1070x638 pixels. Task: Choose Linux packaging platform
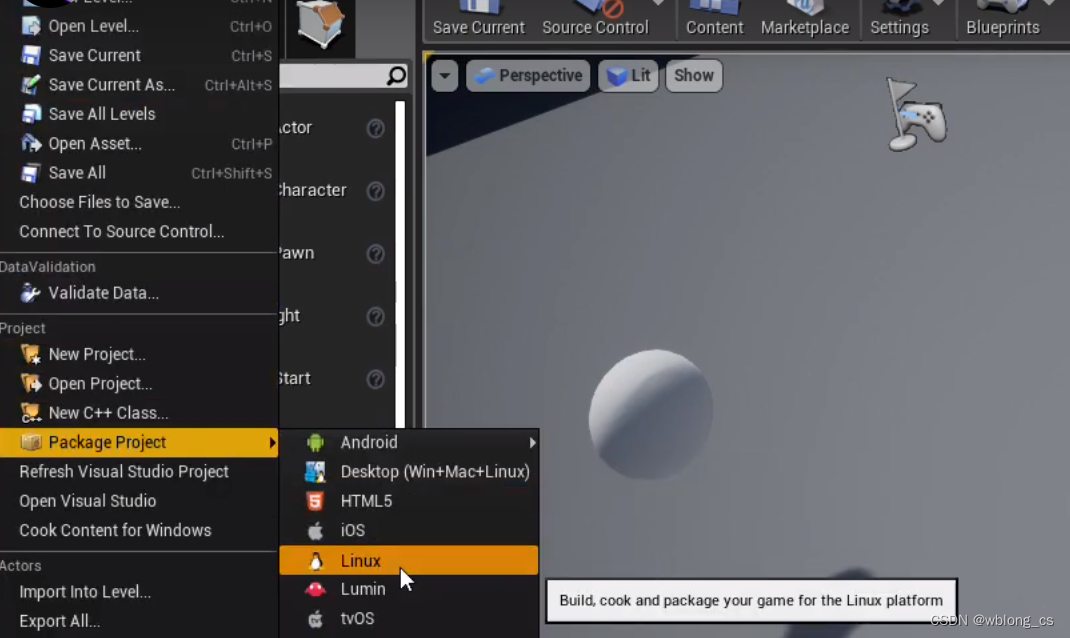click(x=409, y=560)
